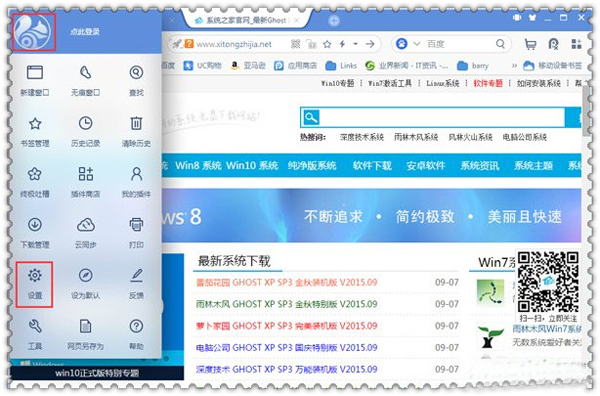Open the flower icon menu item
Viewport: 600px width, 396px height.
coord(35,183)
